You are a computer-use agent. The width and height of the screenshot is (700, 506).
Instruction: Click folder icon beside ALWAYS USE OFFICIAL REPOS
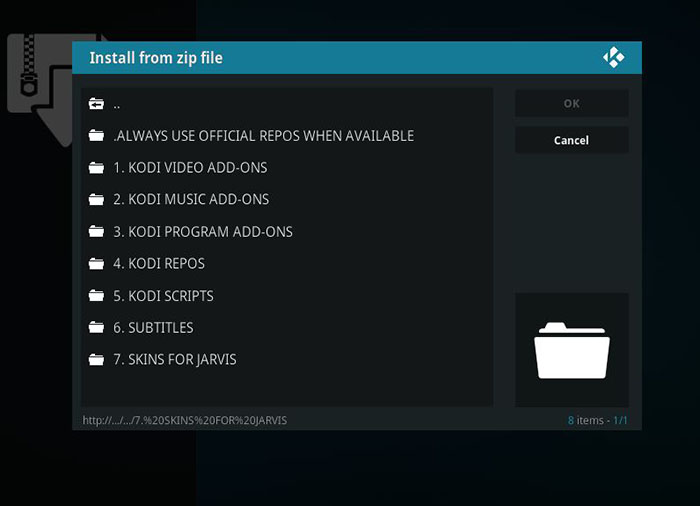click(96, 135)
